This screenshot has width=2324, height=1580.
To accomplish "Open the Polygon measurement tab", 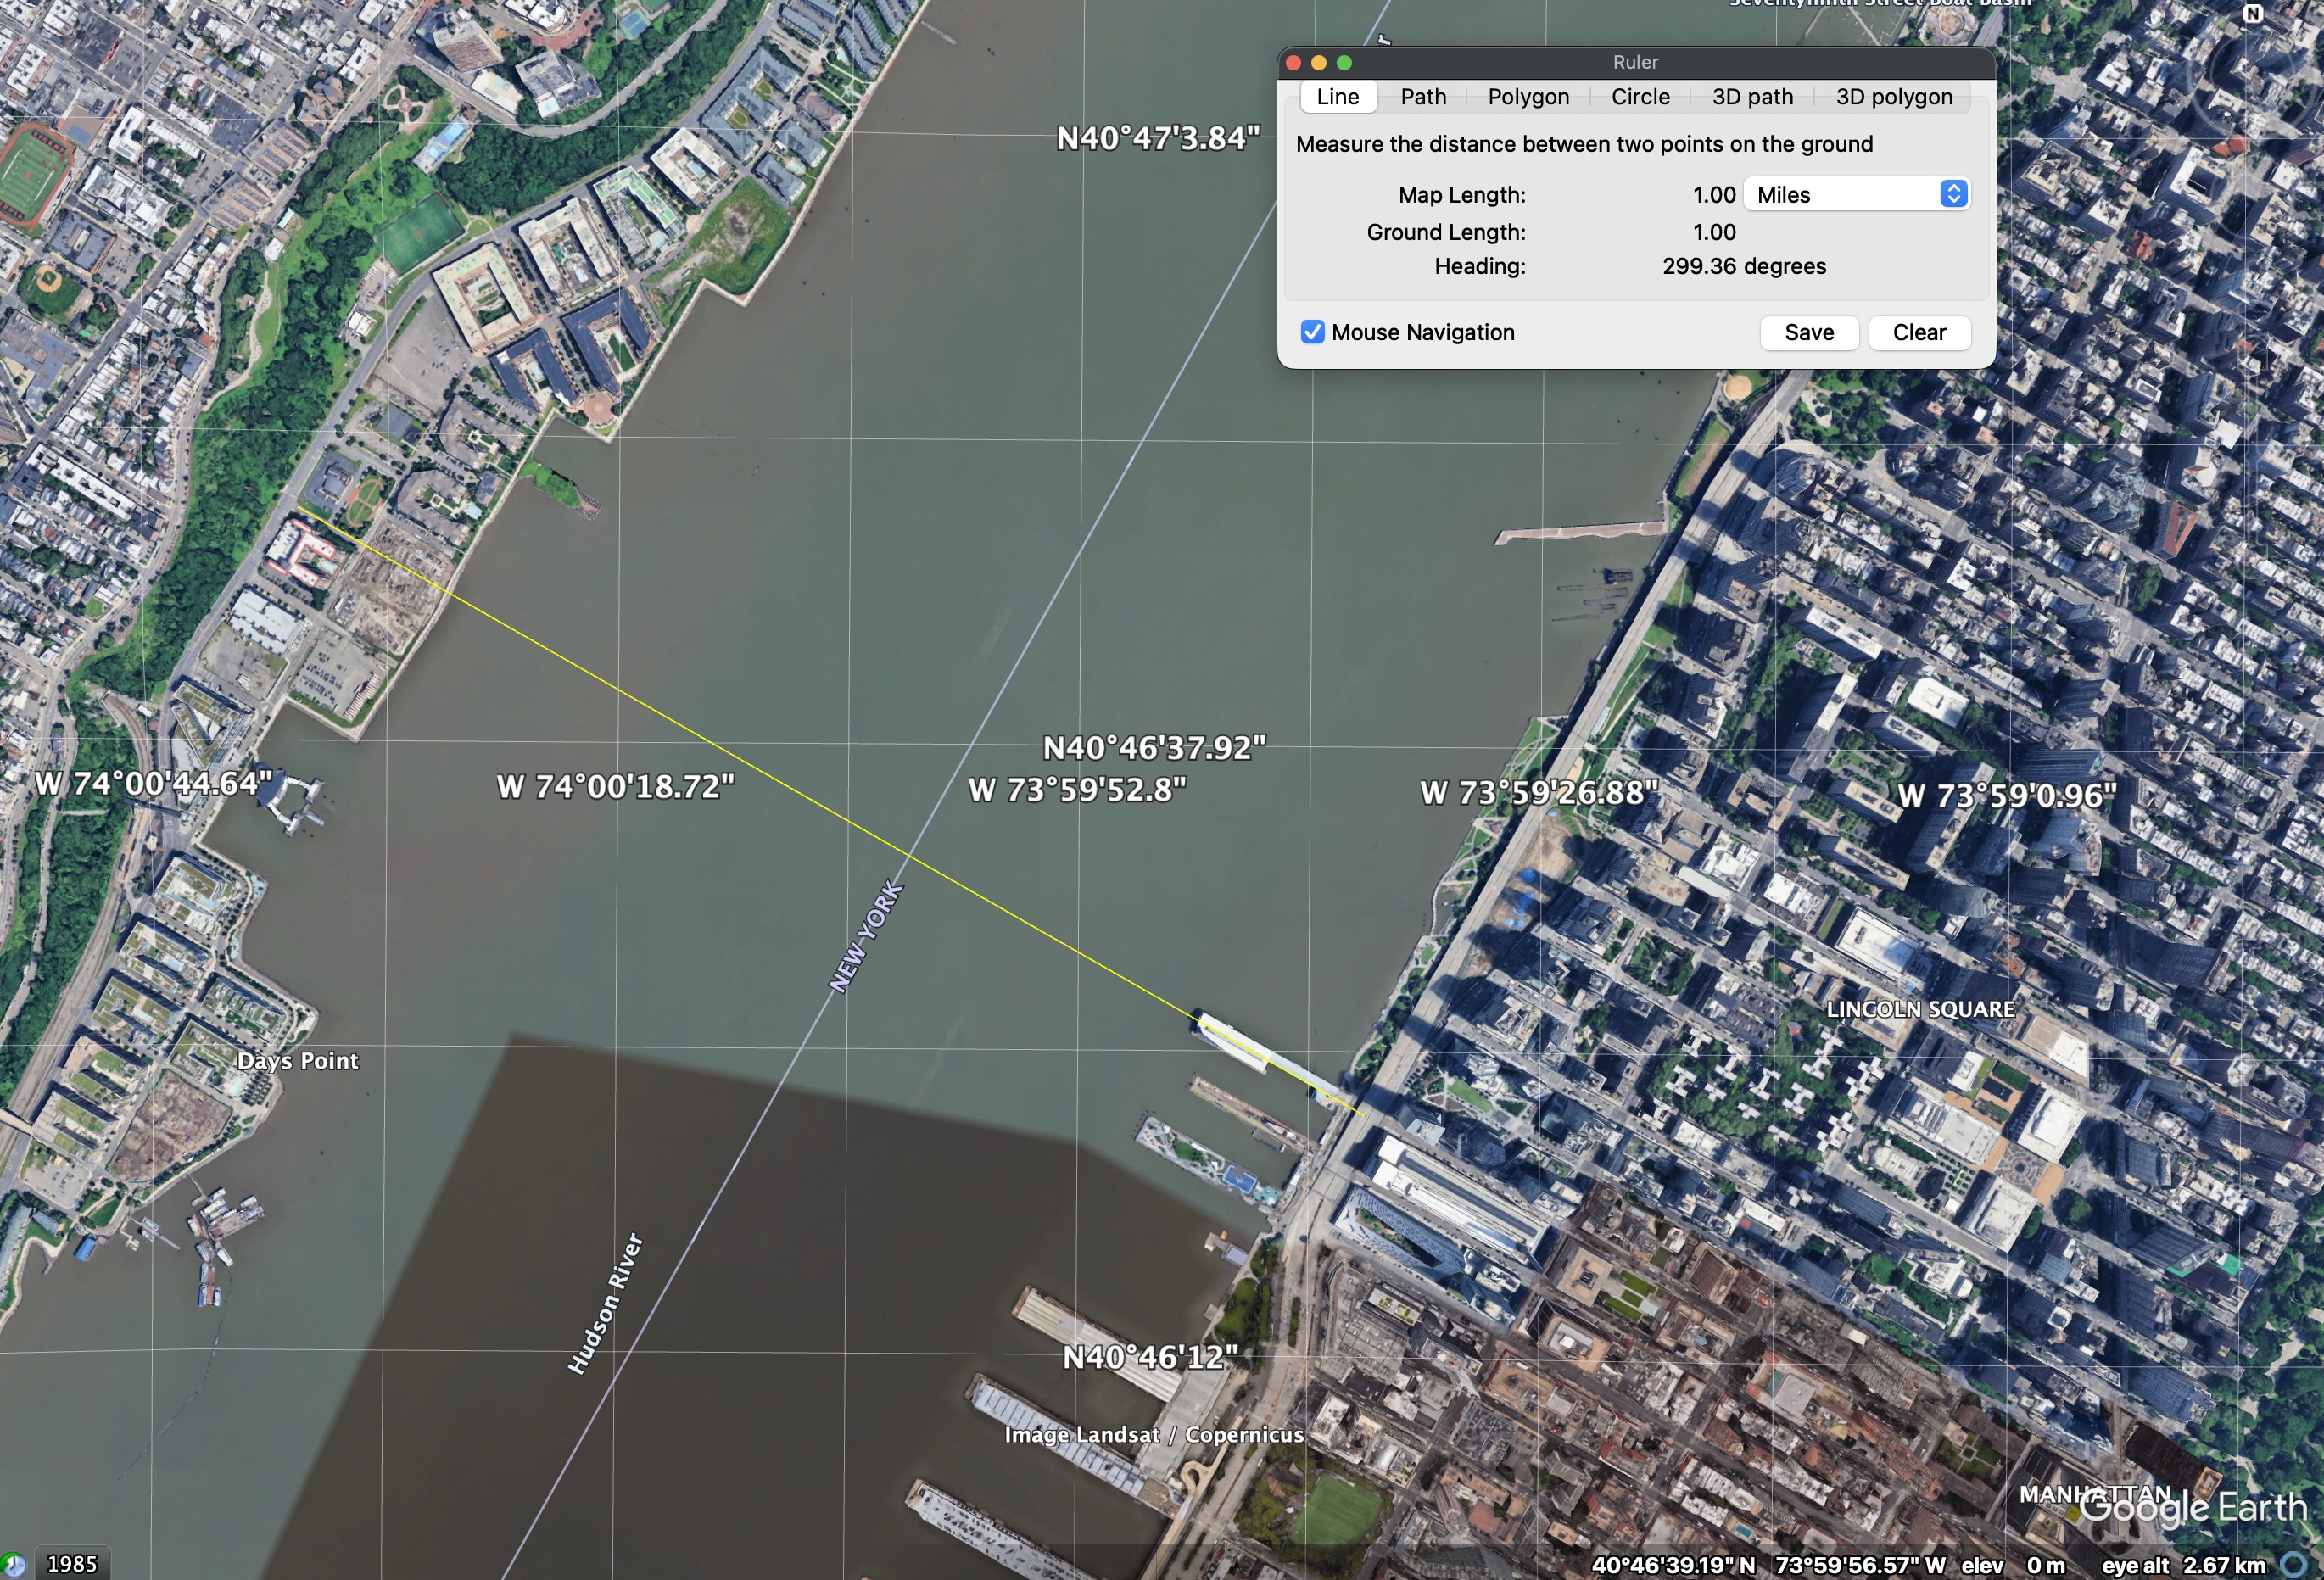I will 1528,96.
